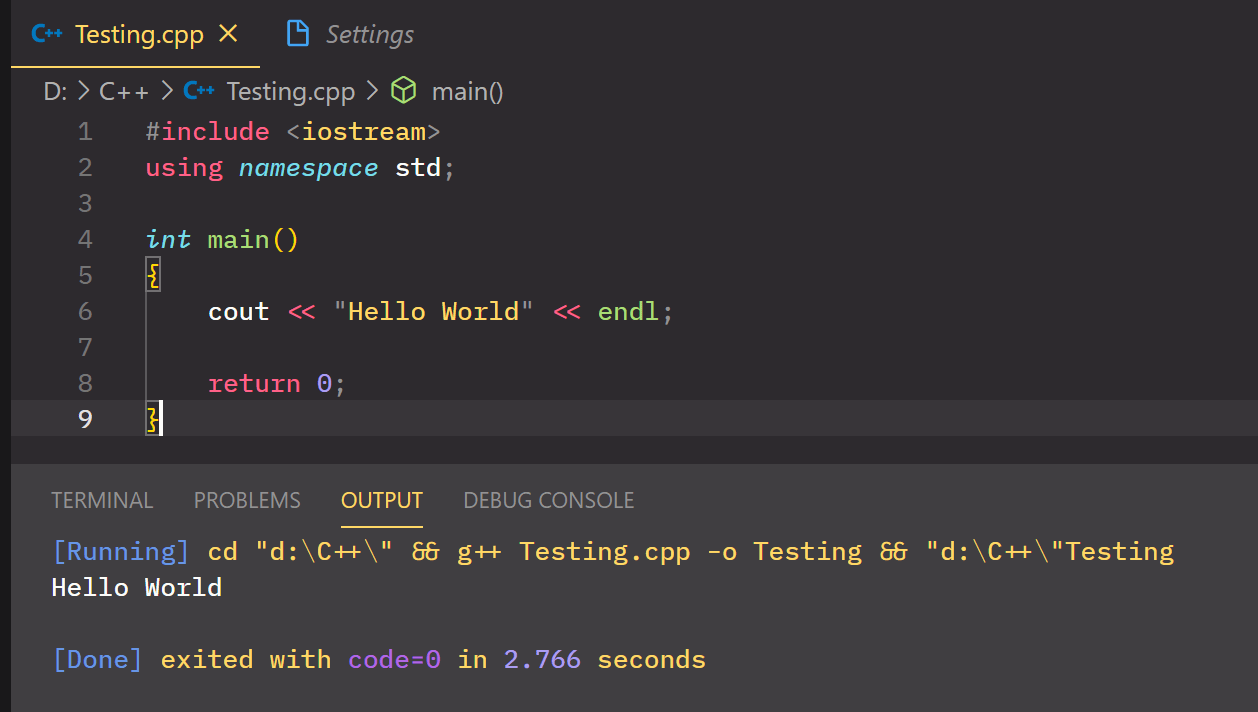The height and width of the screenshot is (712, 1258).
Task: Click the Settings file icon in the tab bar
Action: (x=297, y=33)
